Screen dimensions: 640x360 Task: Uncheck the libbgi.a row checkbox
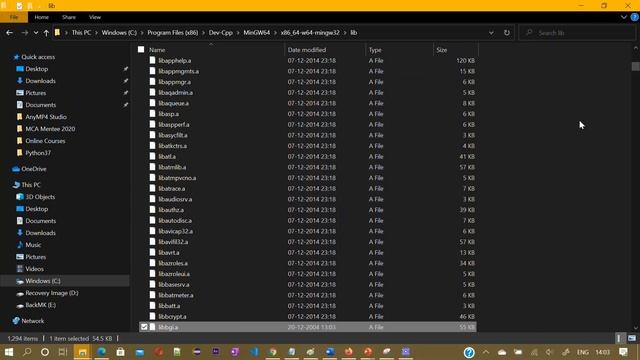(144, 327)
